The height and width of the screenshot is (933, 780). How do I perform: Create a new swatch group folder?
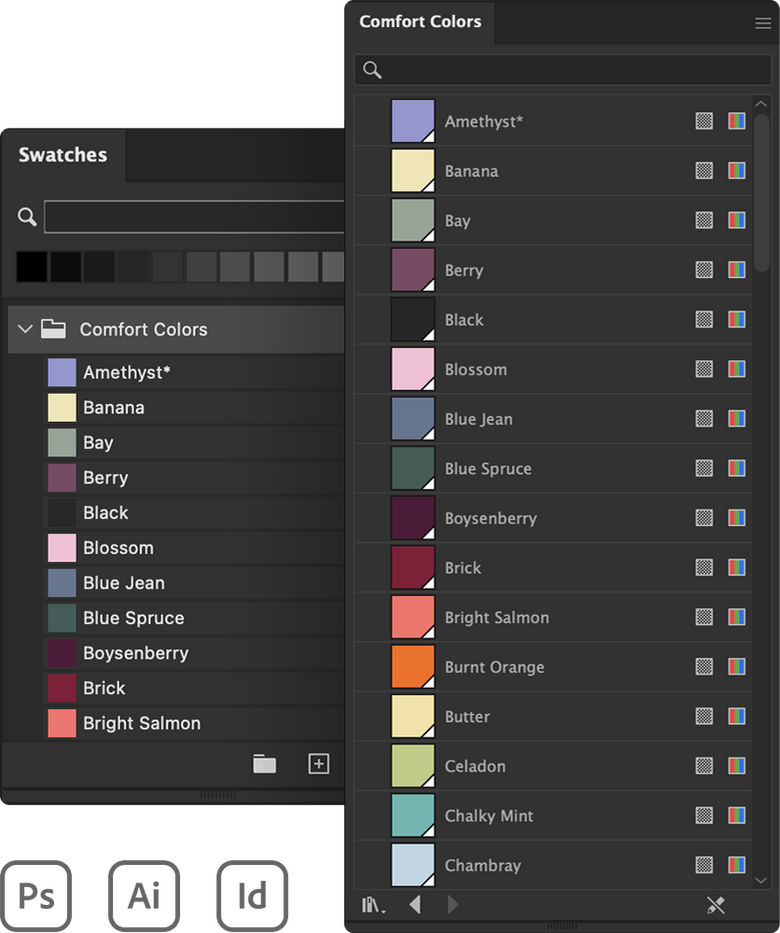pyautogui.click(x=264, y=763)
